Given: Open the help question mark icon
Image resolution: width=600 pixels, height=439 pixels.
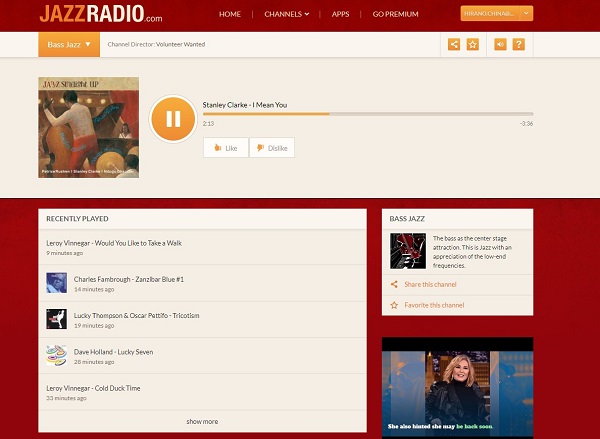Looking at the screenshot, I should [x=518, y=44].
